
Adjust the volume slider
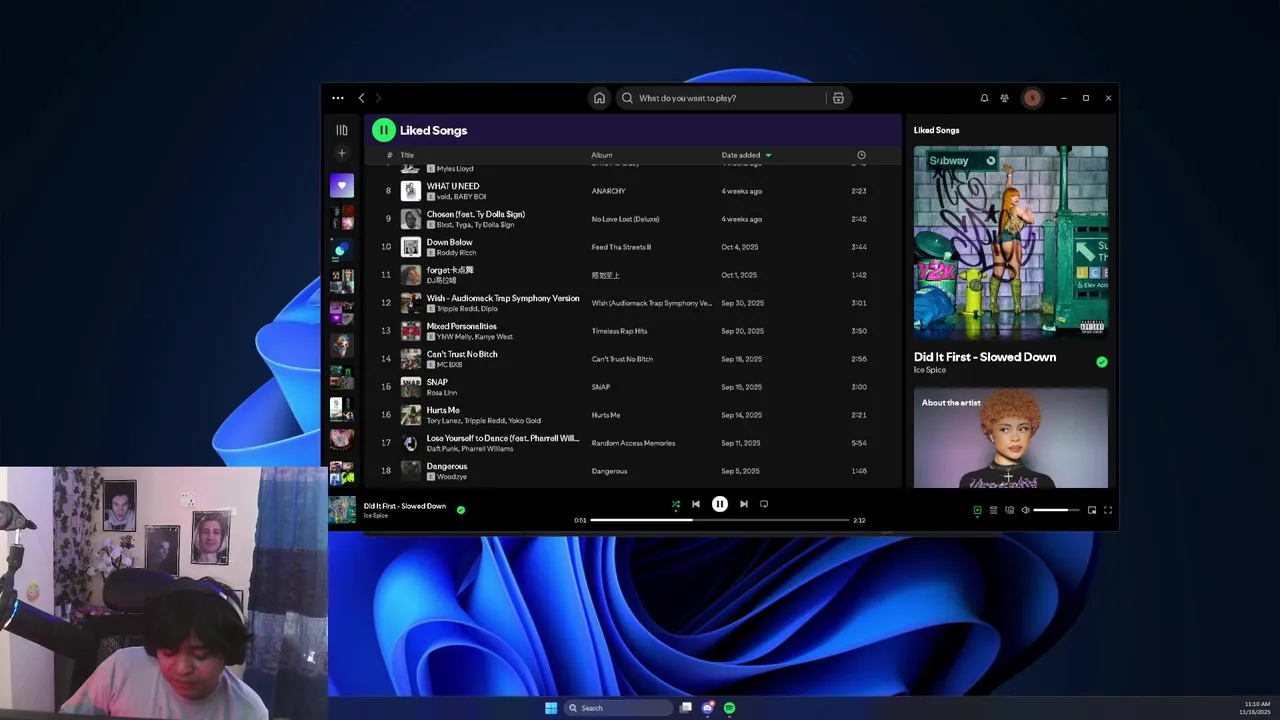(1056, 510)
